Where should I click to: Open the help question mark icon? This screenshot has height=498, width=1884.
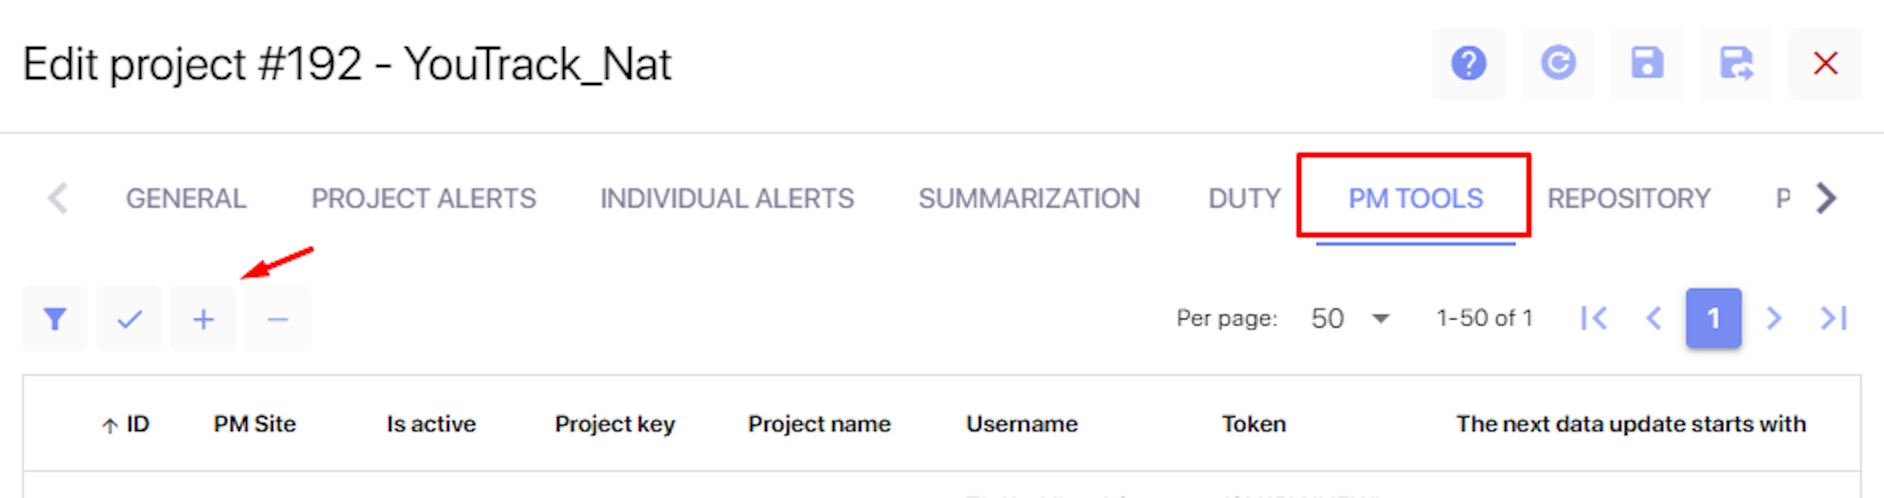click(x=1468, y=64)
